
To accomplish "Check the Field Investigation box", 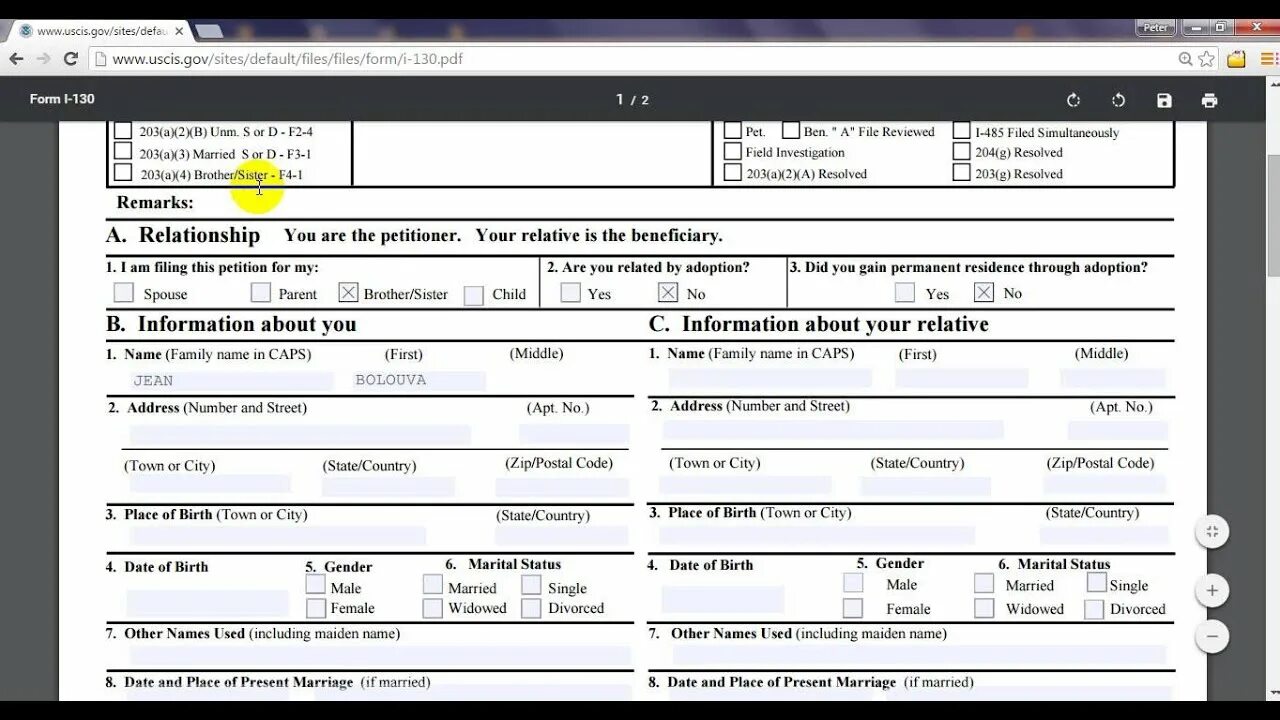I will coord(733,151).
